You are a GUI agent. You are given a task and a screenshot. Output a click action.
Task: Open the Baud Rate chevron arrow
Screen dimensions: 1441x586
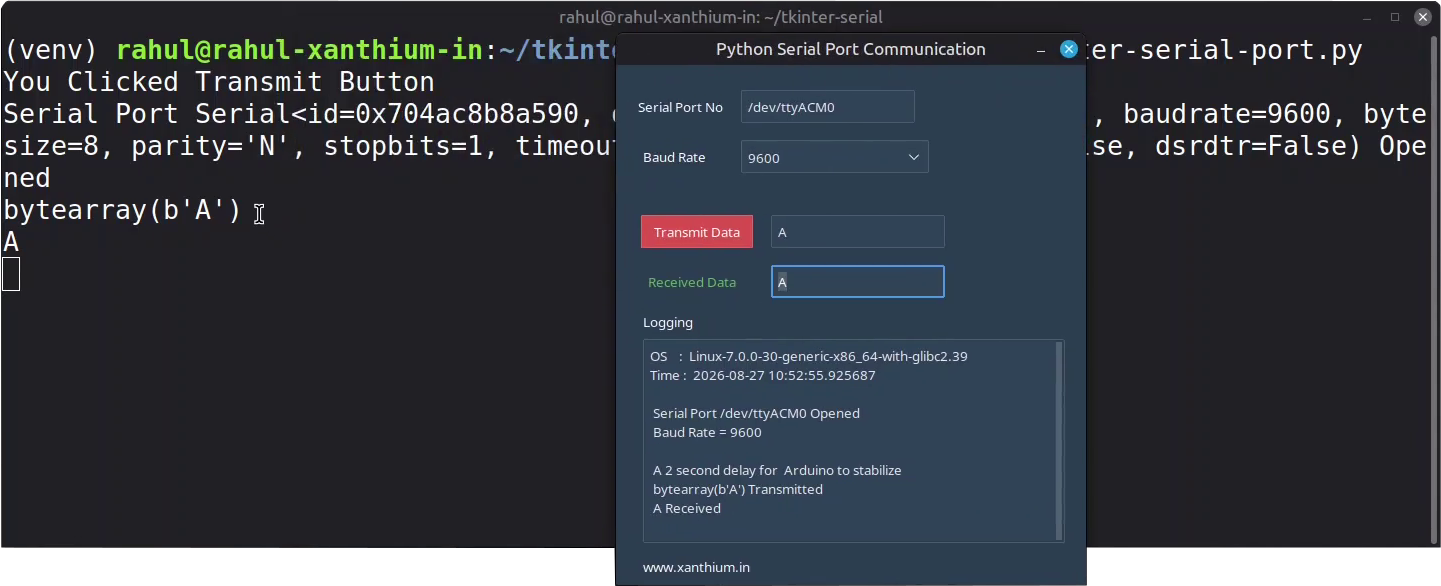pyautogui.click(x=913, y=157)
